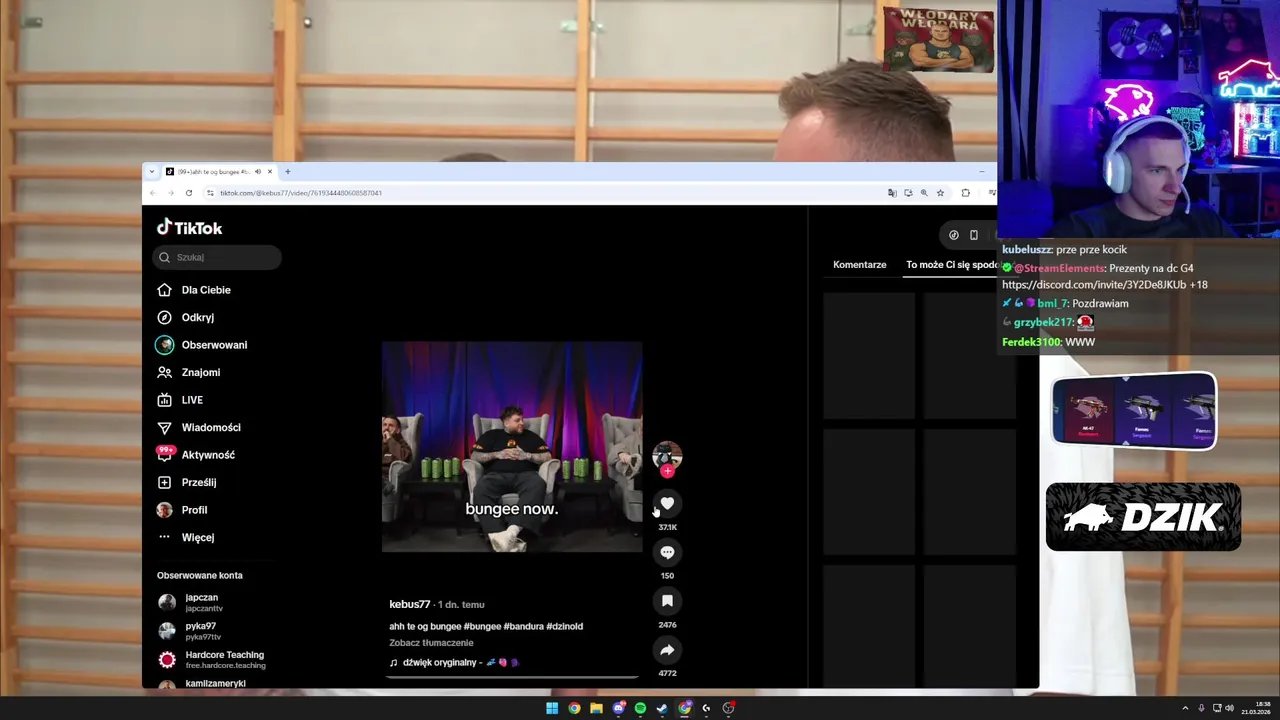Open the kamilzameryki followed account
The width and height of the screenshot is (1280, 720).
(x=203, y=684)
